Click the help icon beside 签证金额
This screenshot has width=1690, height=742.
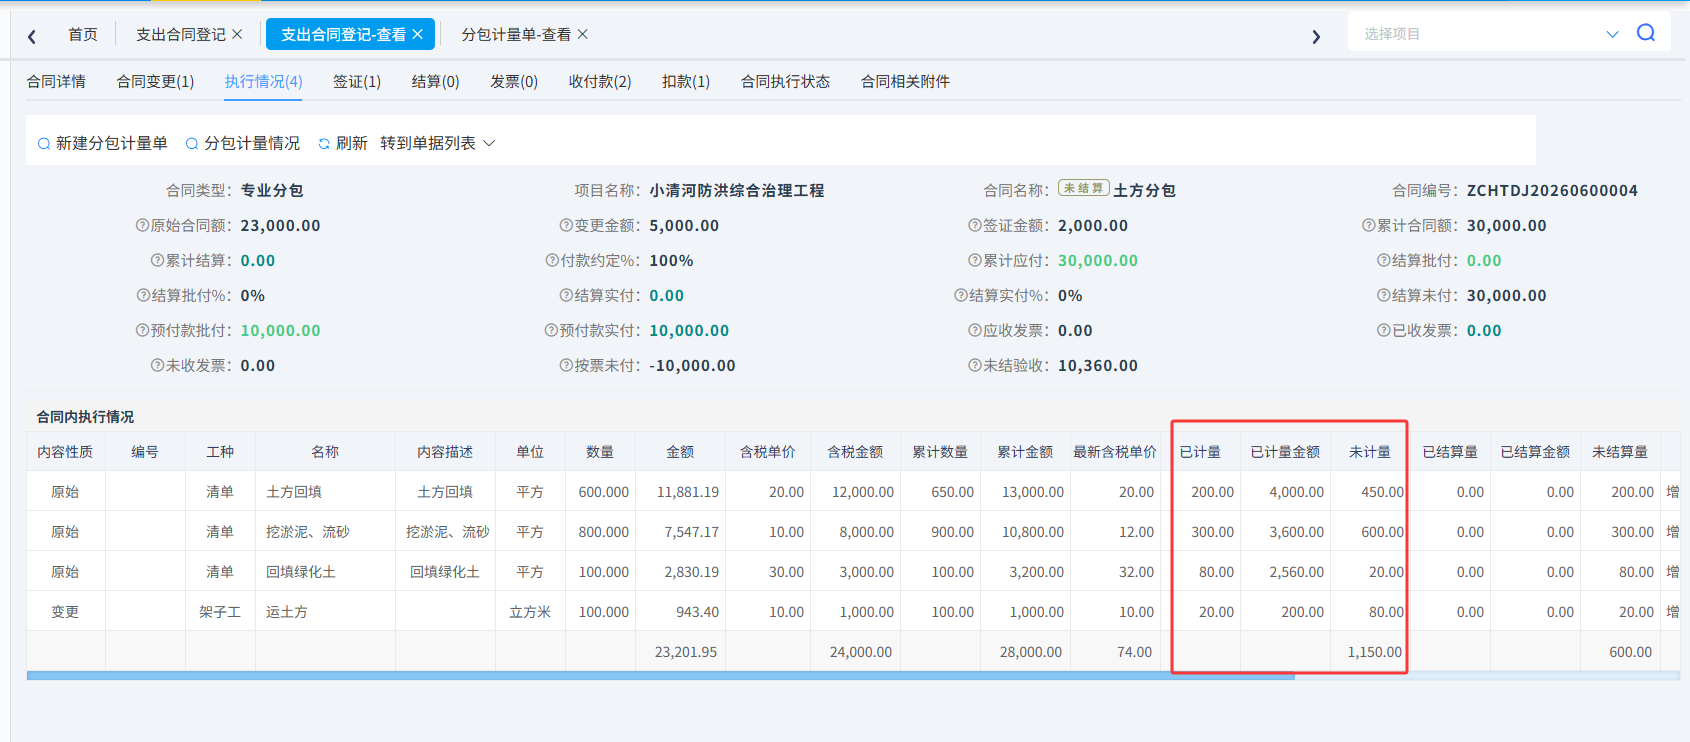975,226
